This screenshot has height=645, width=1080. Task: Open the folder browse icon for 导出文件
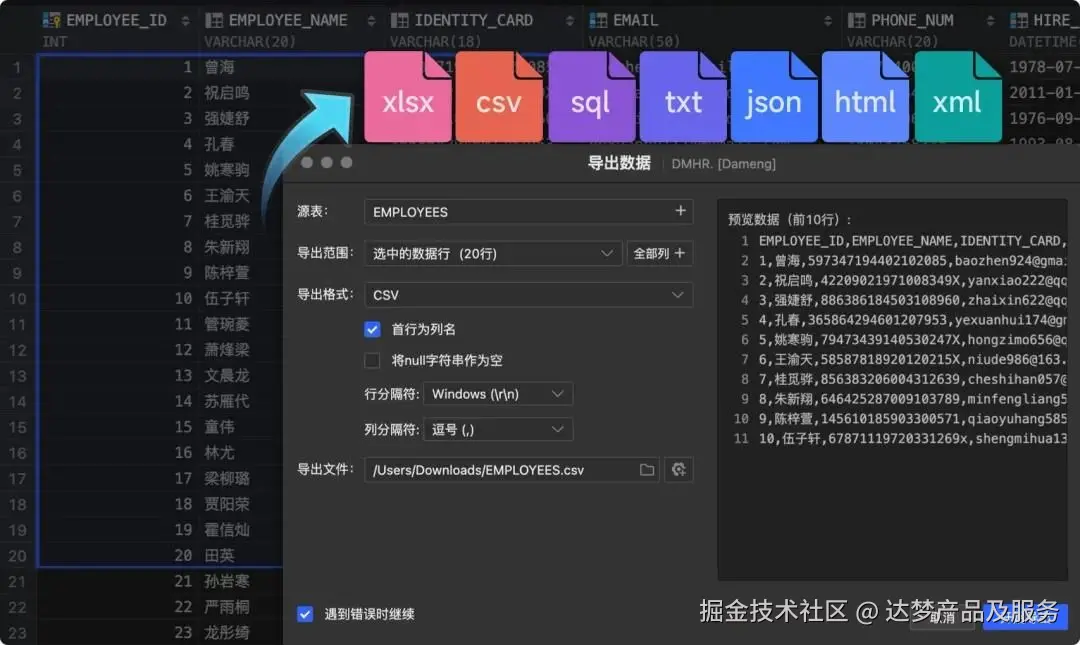(x=647, y=470)
